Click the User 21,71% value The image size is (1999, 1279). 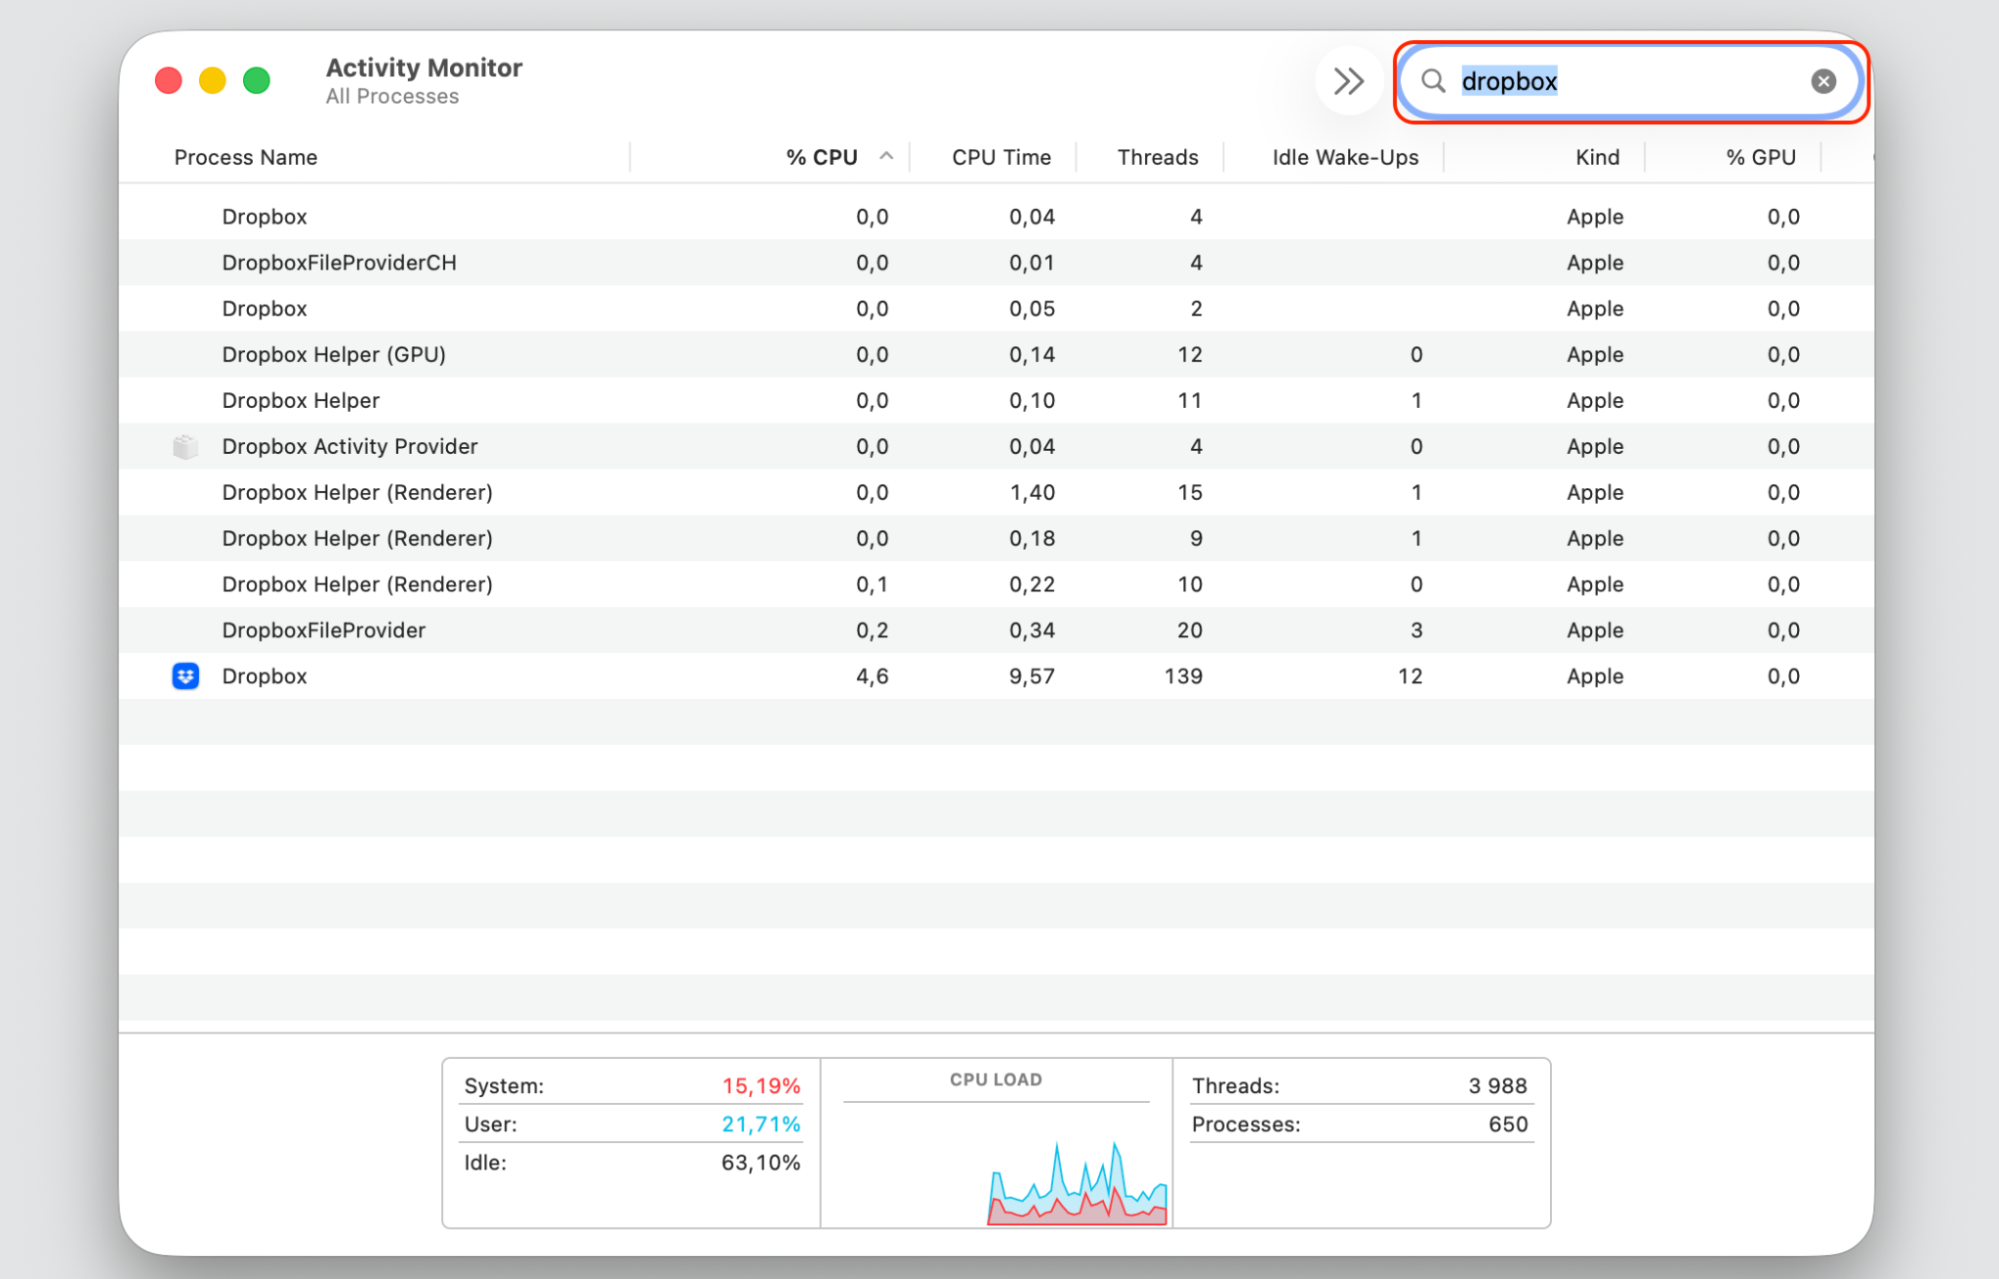[x=761, y=1124]
